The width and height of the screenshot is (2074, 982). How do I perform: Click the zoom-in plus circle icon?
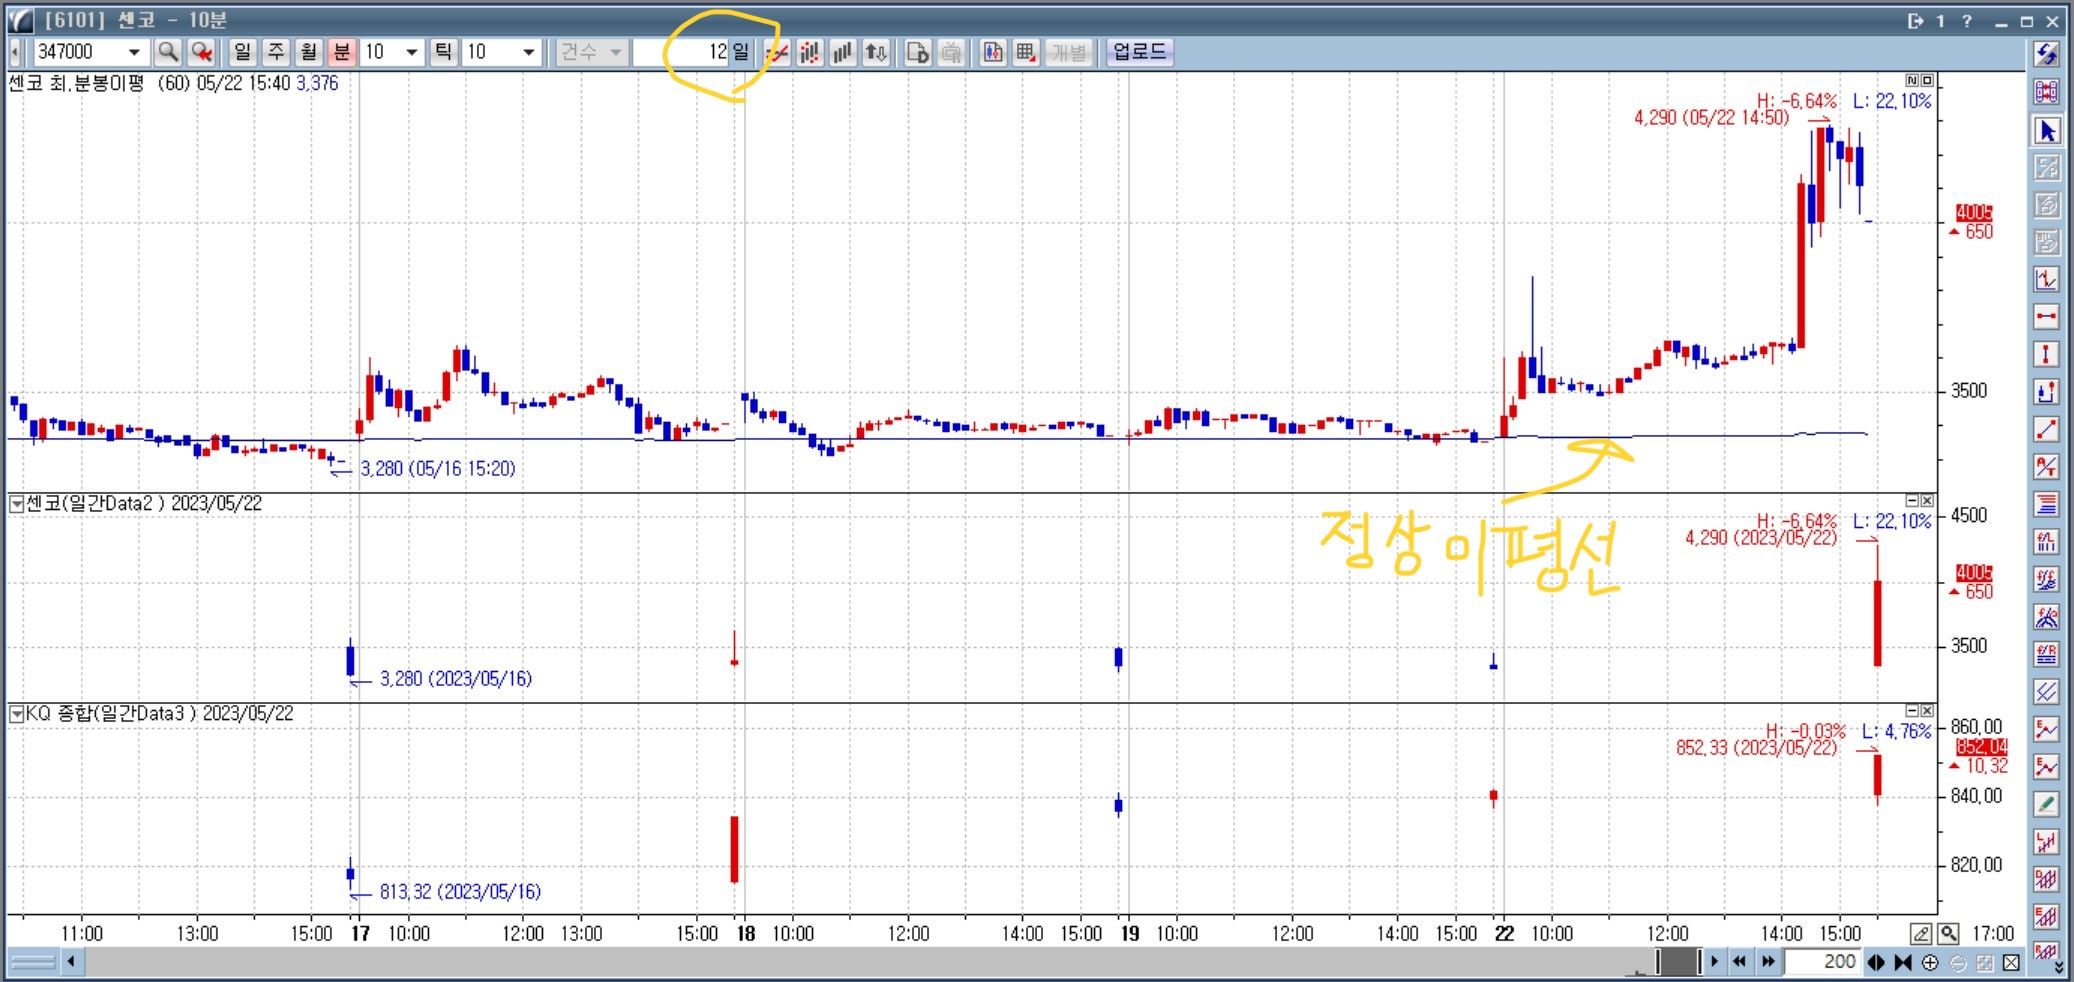(1930, 962)
